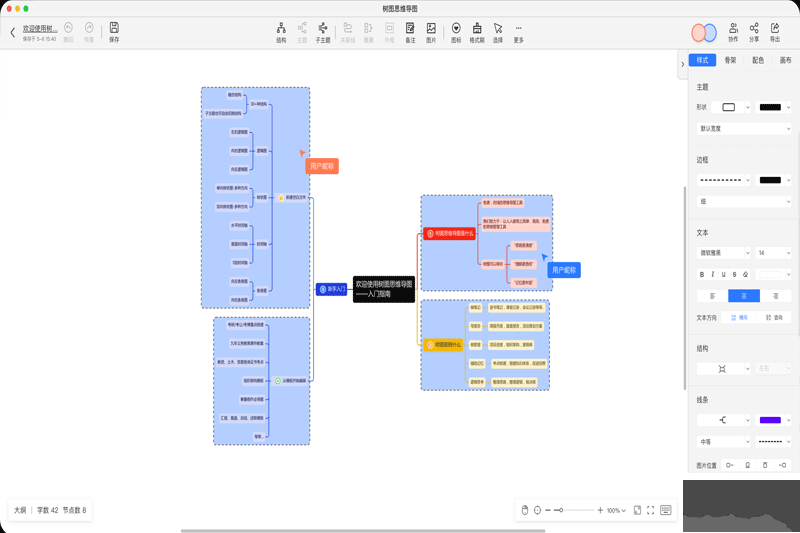Insert an image with the 图片 icon
800x533 pixels.
[x=431, y=32]
